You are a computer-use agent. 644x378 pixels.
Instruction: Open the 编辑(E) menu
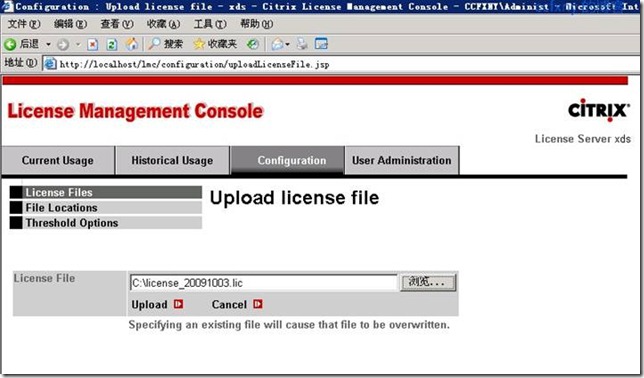tap(70, 24)
